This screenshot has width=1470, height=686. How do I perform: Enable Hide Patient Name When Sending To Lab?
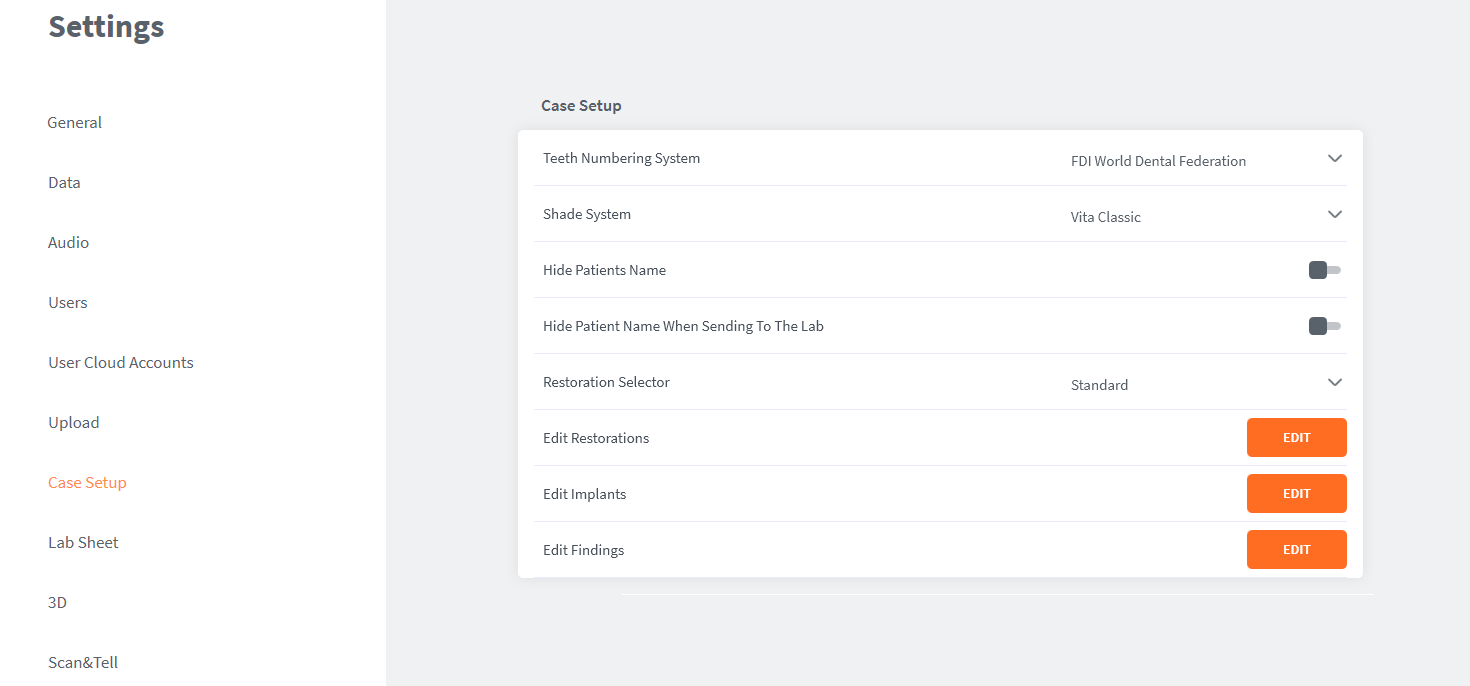pos(1324,326)
